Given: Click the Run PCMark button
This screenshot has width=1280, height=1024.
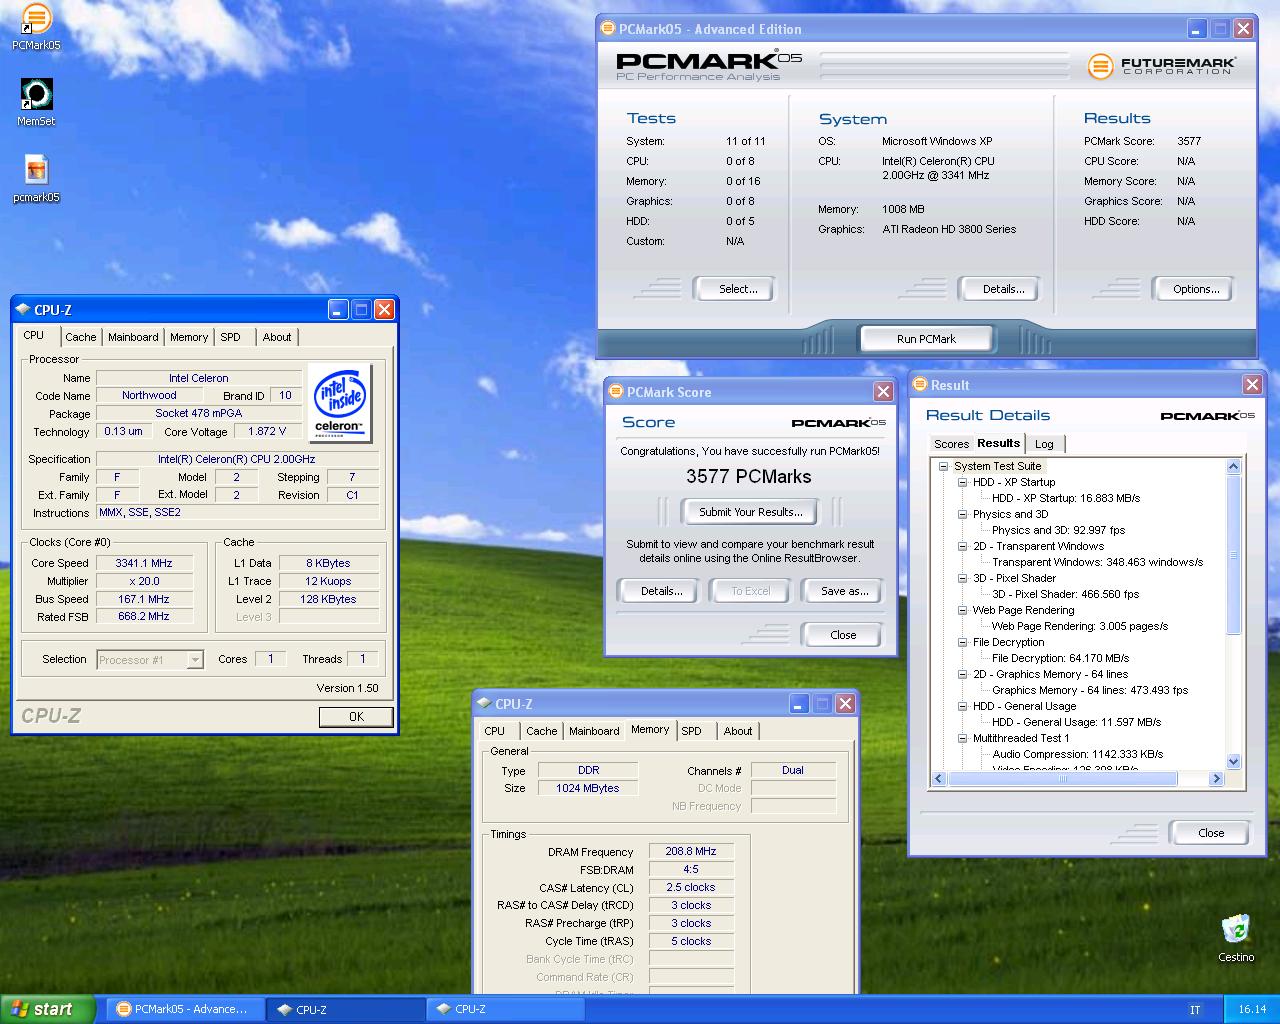Looking at the screenshot, I should 926,339.
